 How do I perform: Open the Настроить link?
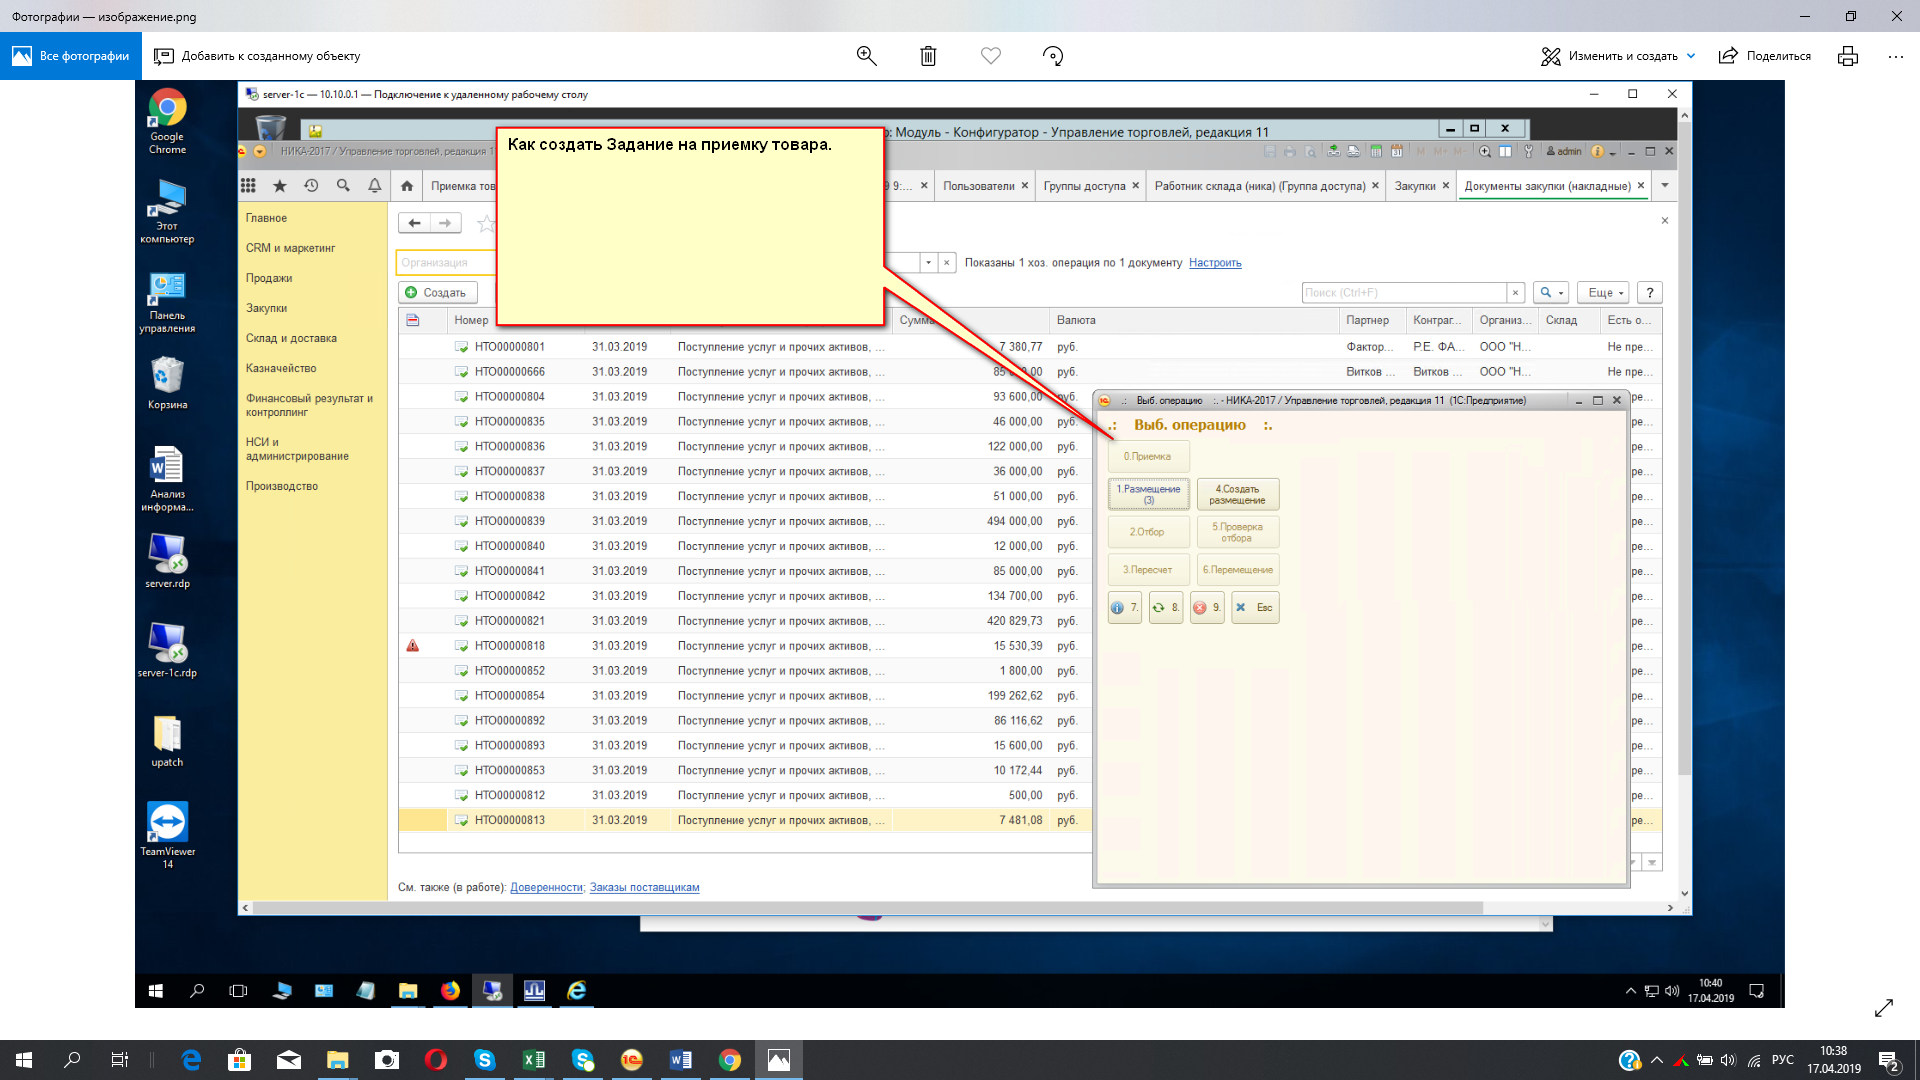pos(1214,263)
